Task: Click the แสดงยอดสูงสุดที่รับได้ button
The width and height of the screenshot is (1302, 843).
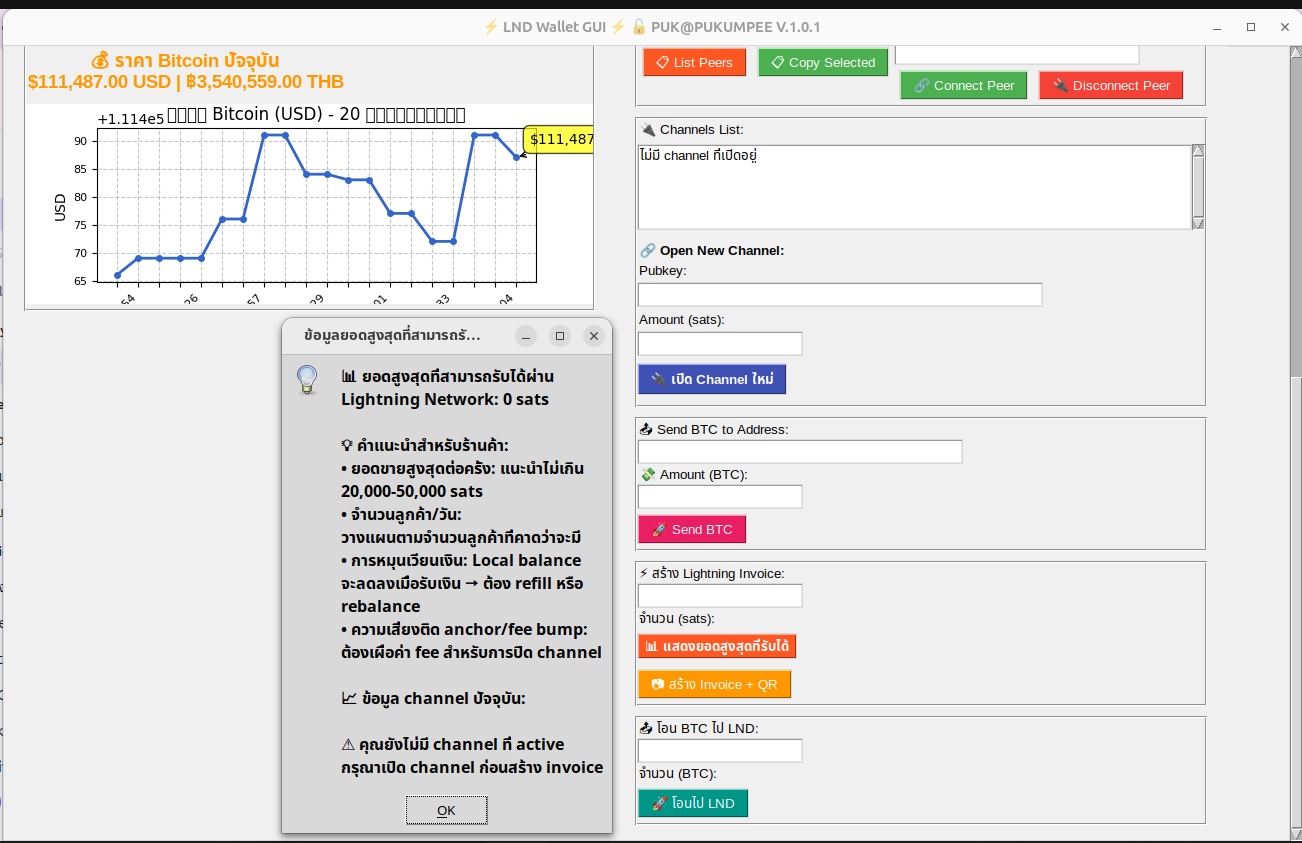Action: click(x=717, y=646)
